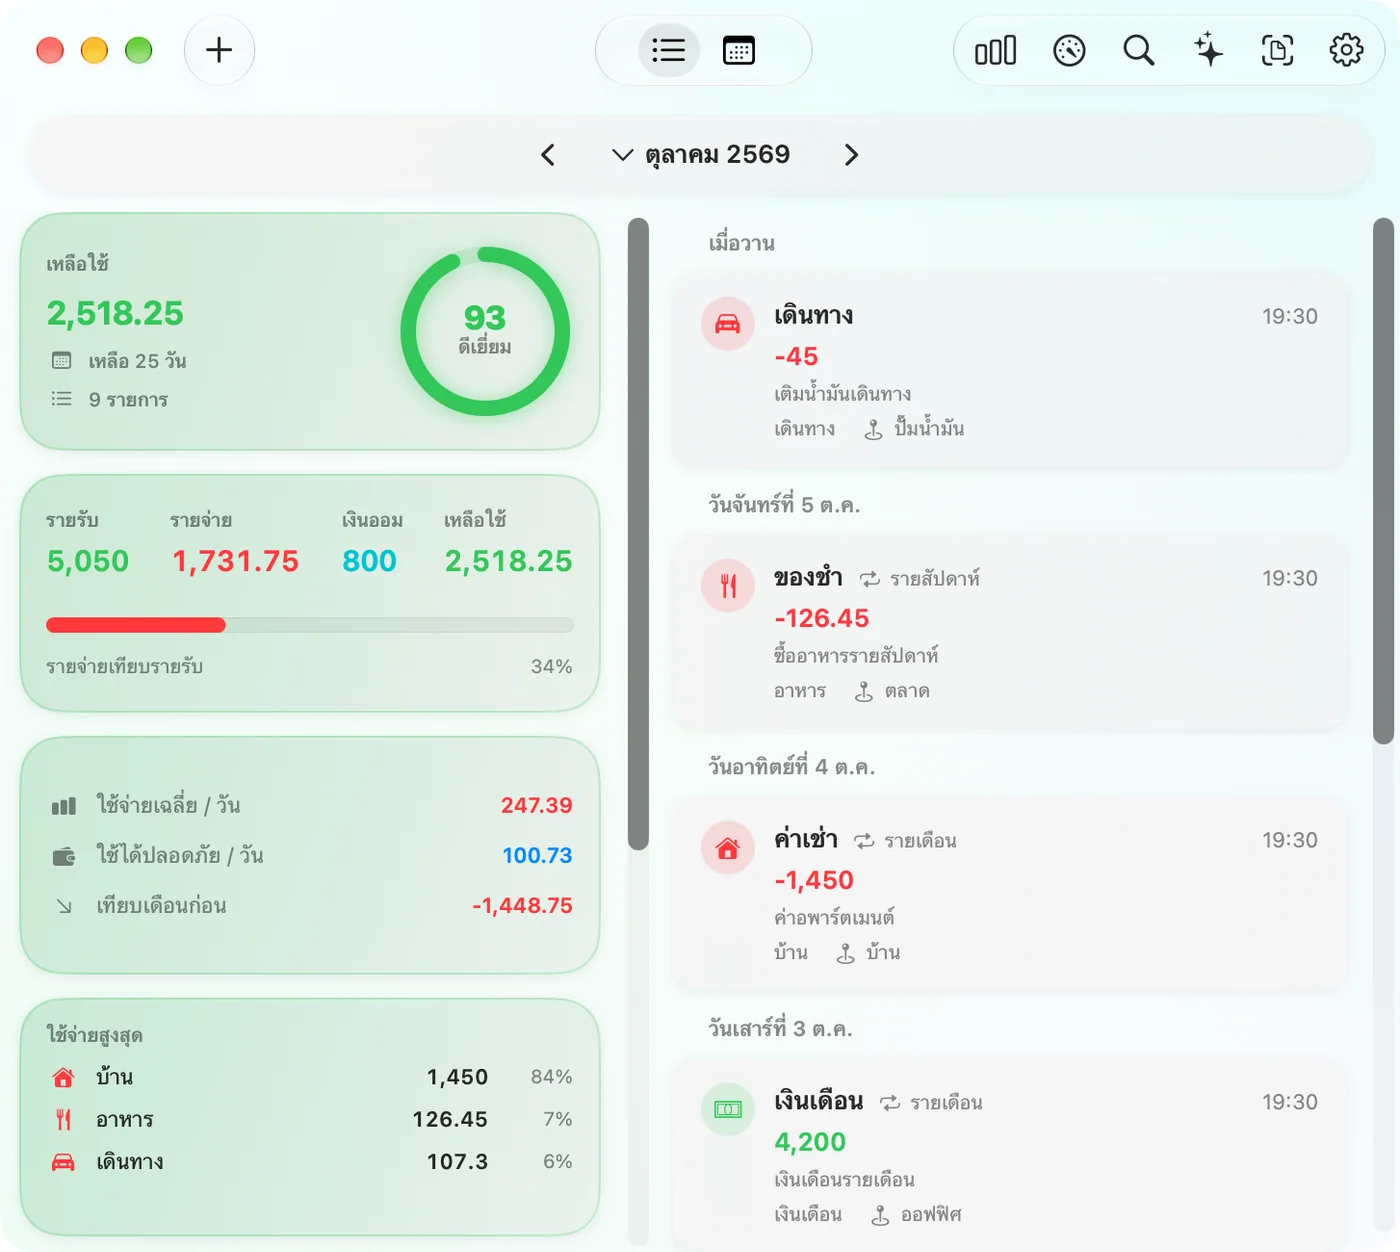The width and height of the screenshot is (1400, 1252).
Task: Open settings gear
Action: point(1346,50)
